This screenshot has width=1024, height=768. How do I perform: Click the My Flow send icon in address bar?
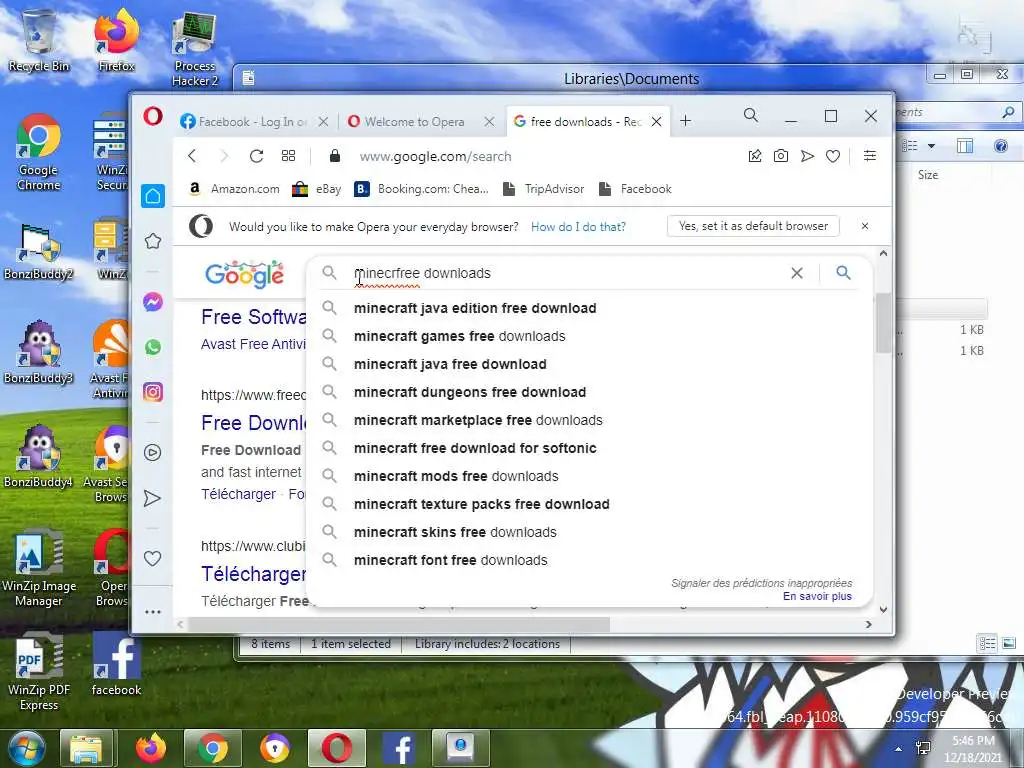click(x=807, y=156)
